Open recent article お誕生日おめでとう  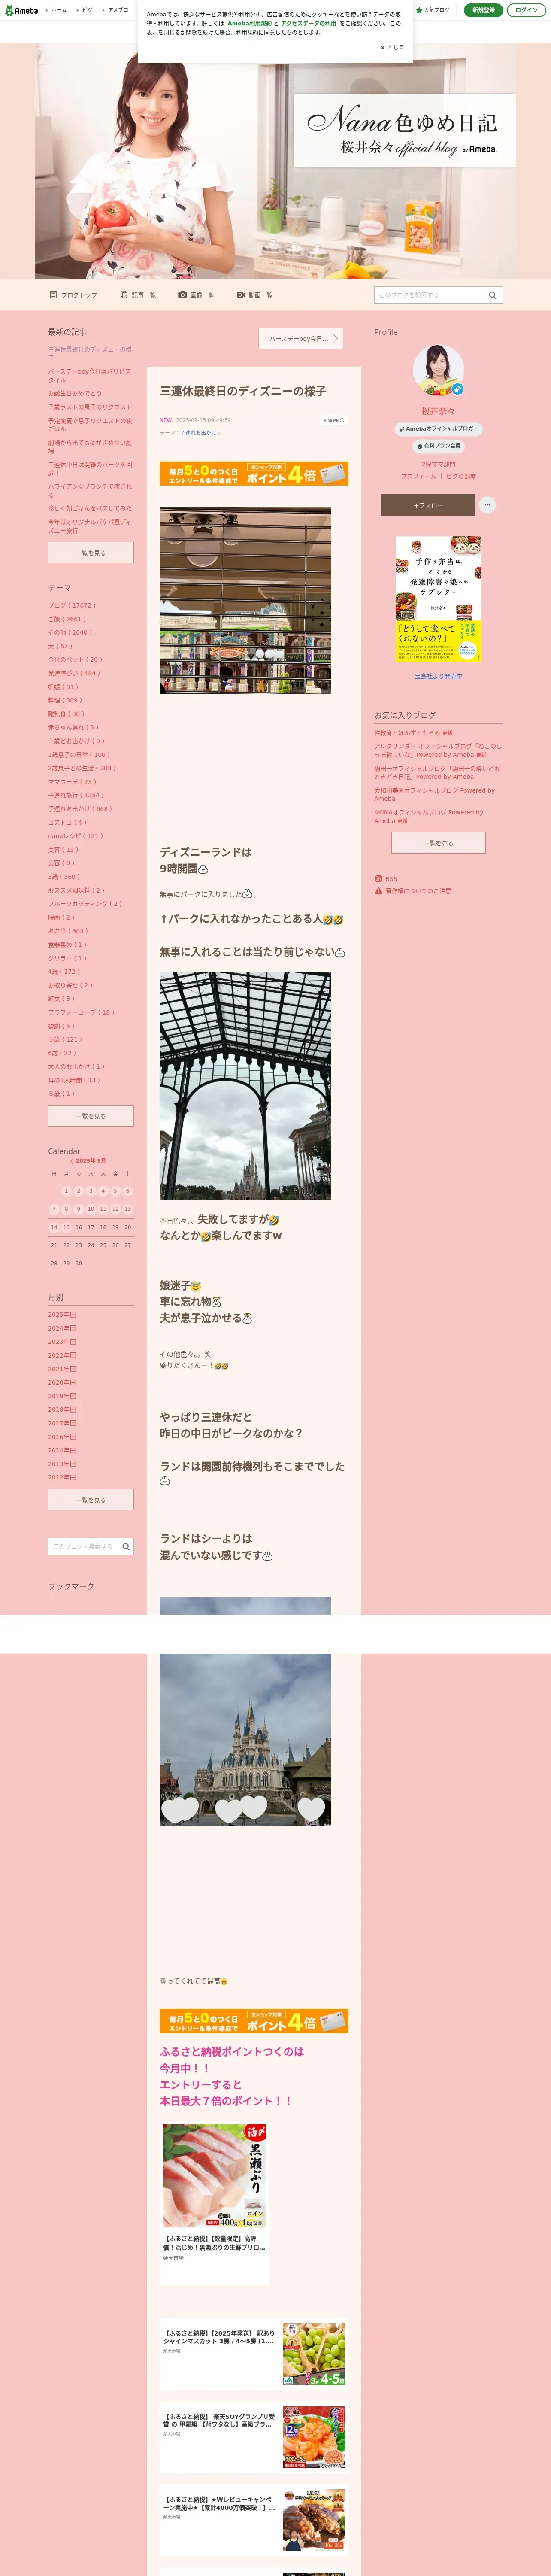pos(75,393)
